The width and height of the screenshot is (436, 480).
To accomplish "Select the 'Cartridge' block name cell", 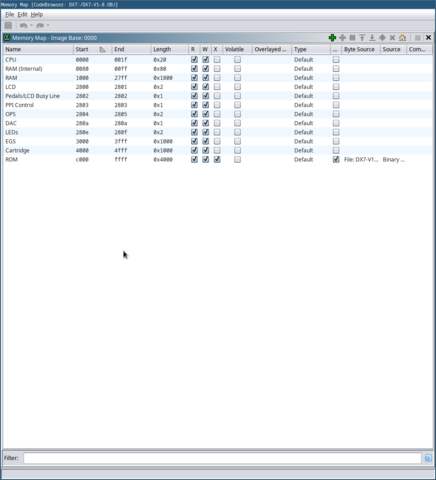I will tap(17, 150).
